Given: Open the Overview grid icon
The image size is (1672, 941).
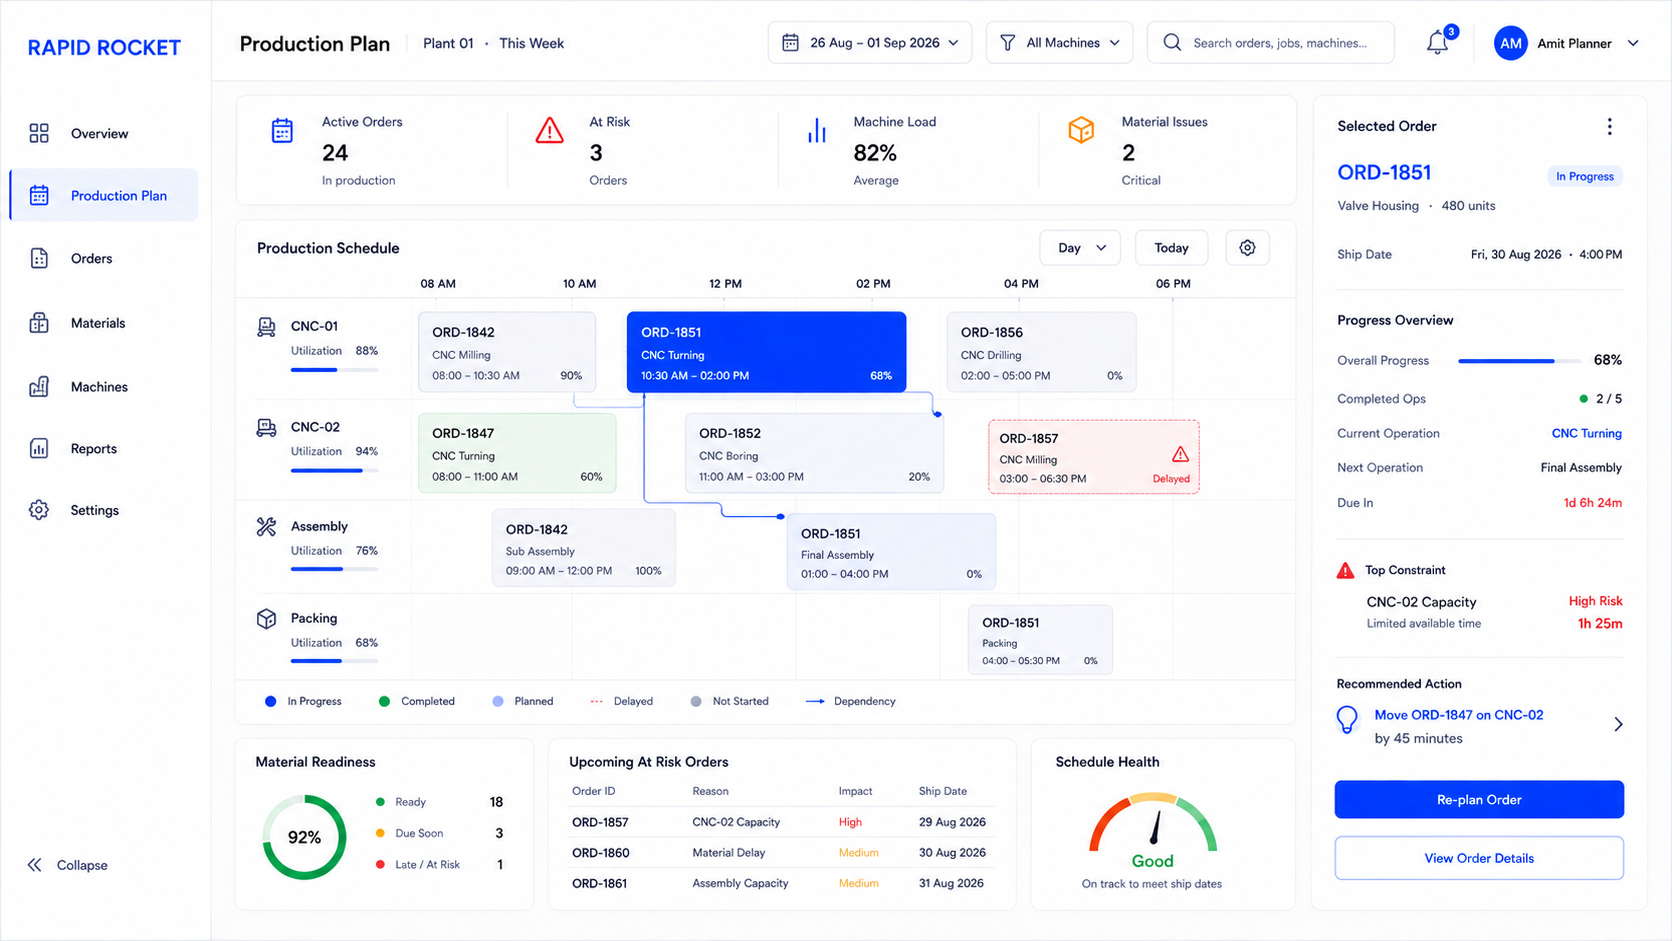Looking at the screenshot, I should pos(39,133).
